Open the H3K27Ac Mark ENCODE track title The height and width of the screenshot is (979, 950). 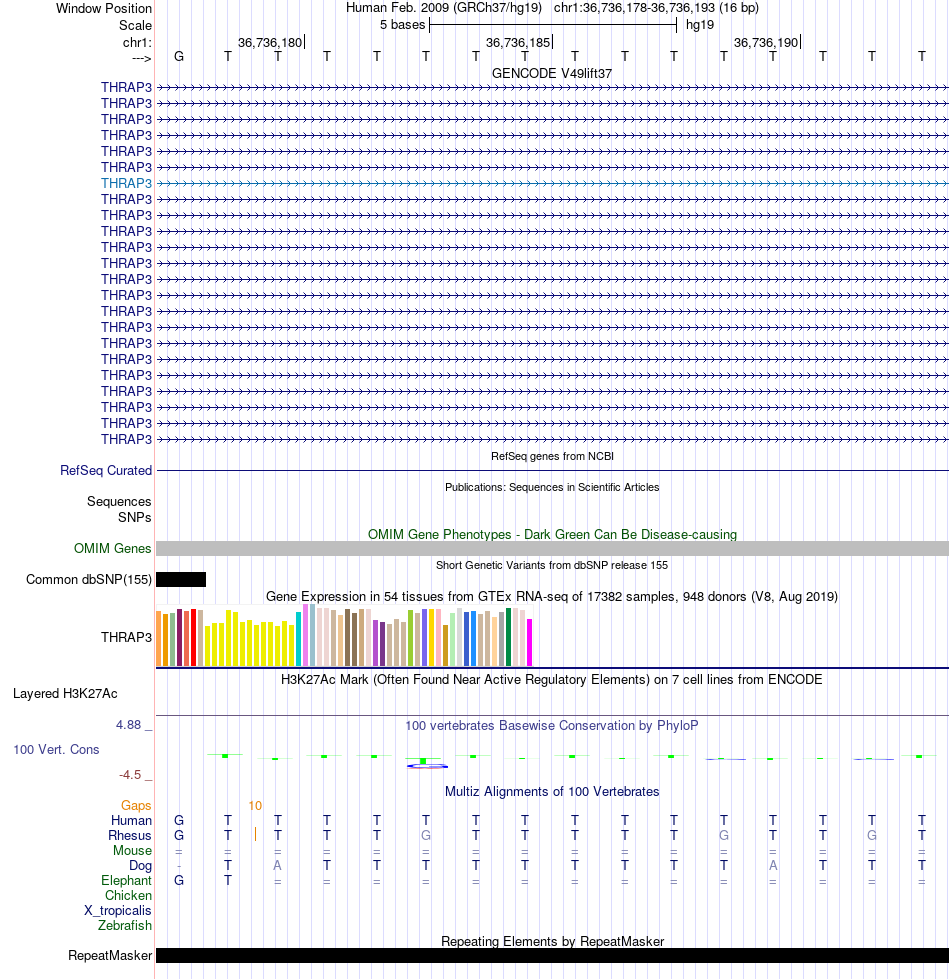552,679
